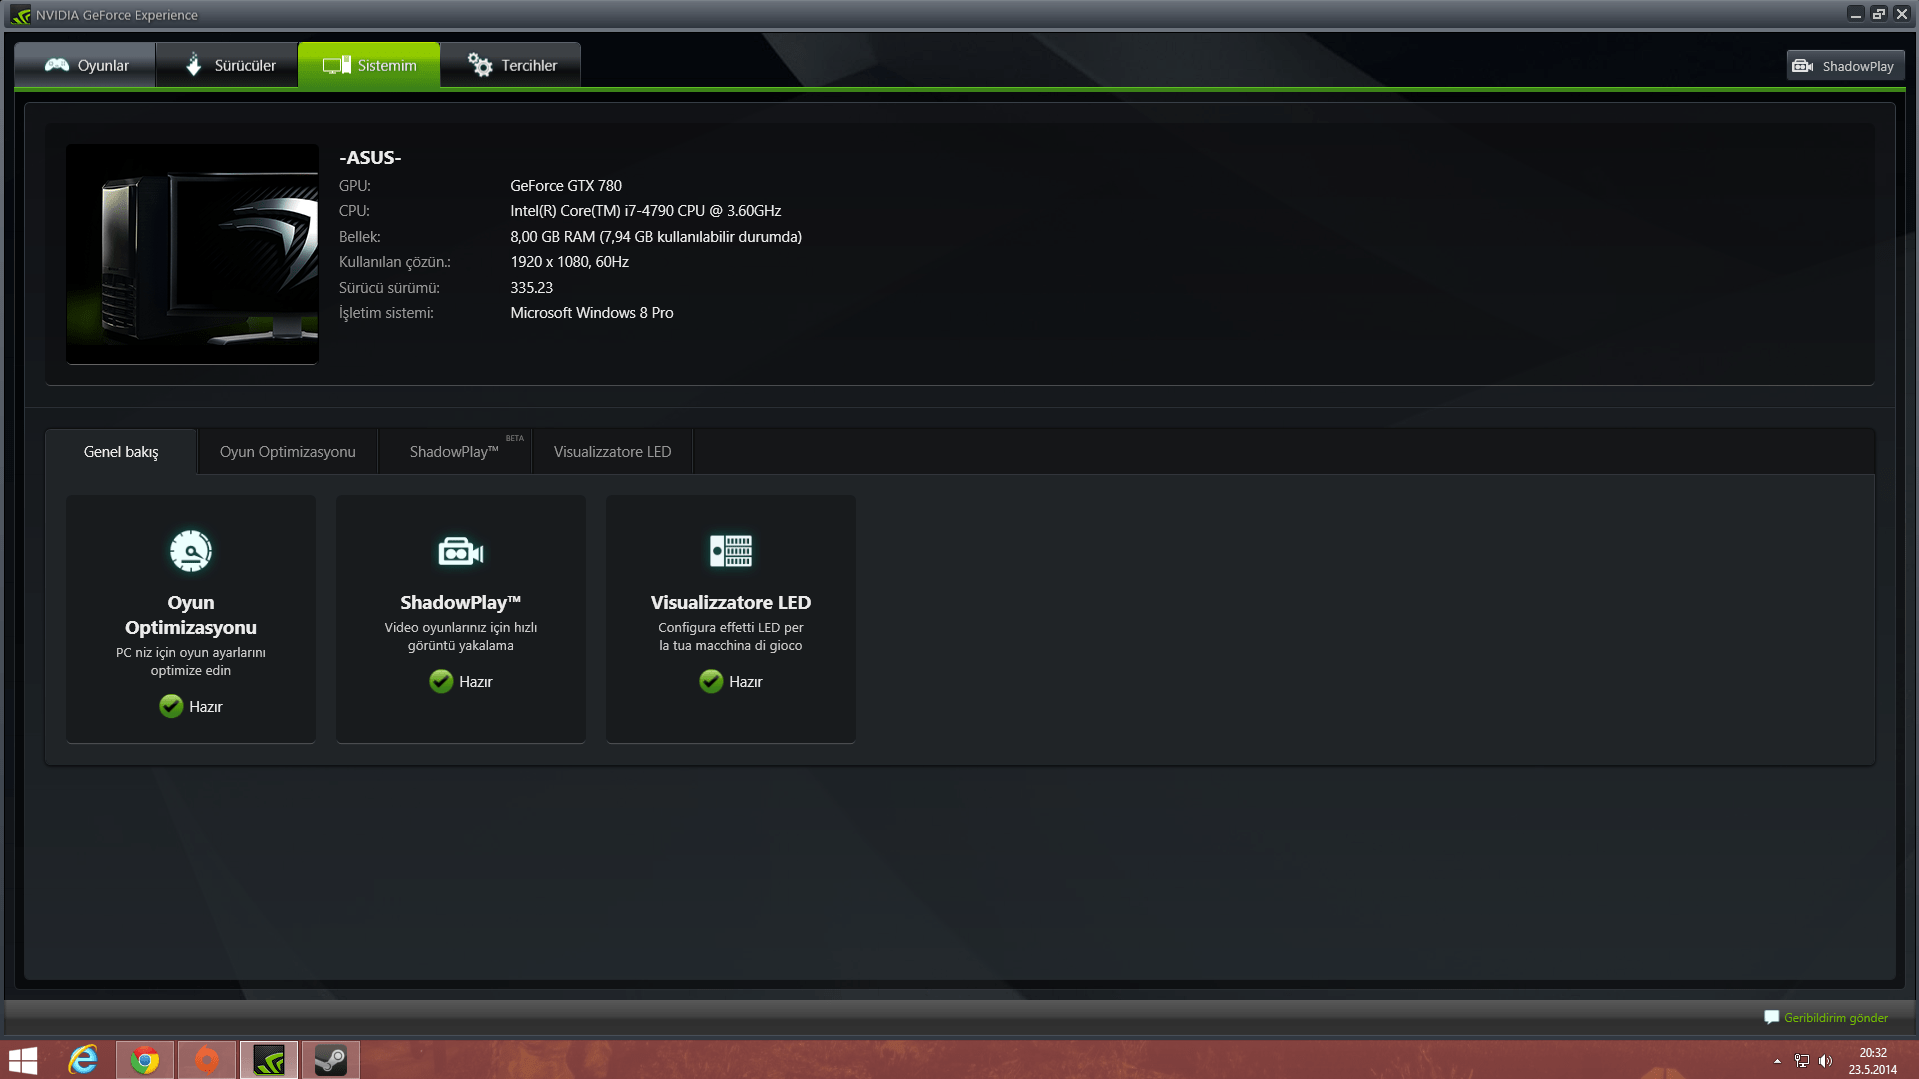
Task: Open Steam from the taskbar
Action: coord(331,1060)
